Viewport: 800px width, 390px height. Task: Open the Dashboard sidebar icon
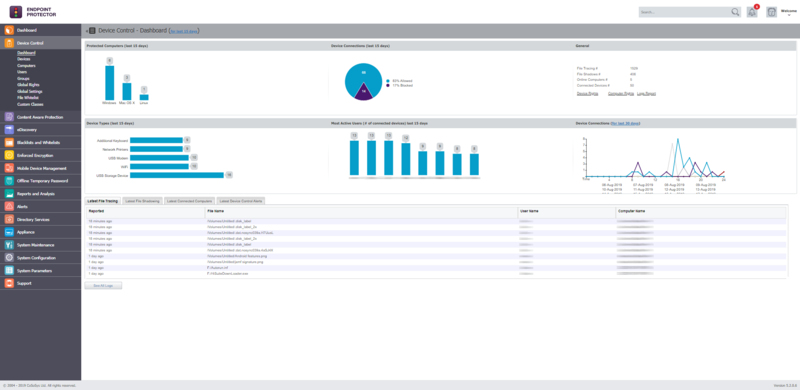(9, 30)
